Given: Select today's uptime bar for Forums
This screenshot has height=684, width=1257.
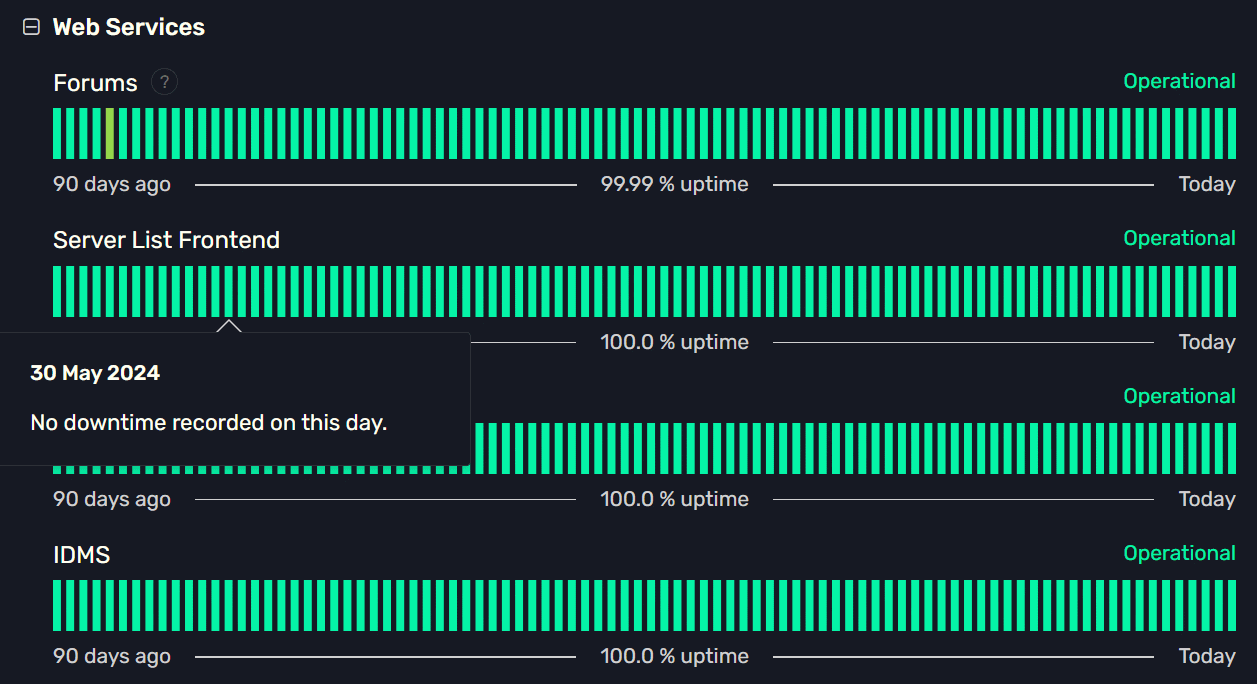Looking at the screenshot, I should click(1231, 131).
